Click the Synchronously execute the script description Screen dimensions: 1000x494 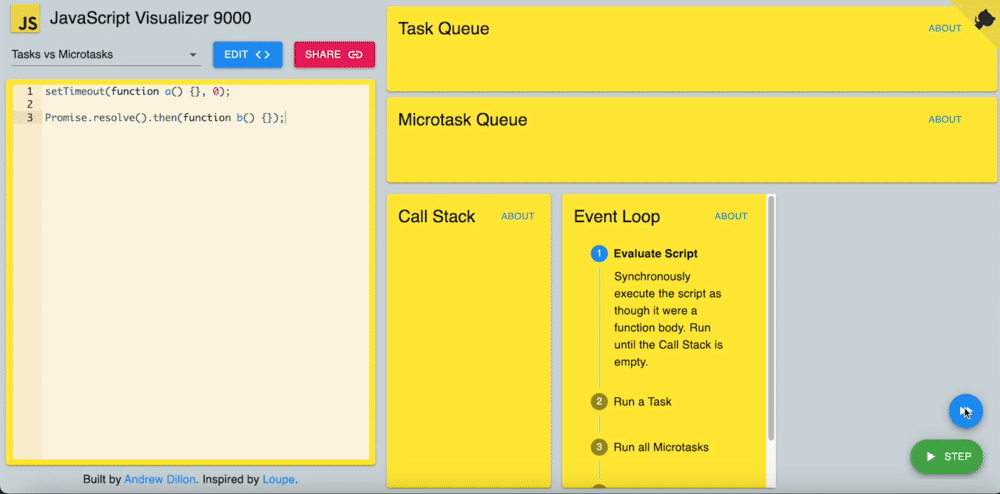click(668, 319)
